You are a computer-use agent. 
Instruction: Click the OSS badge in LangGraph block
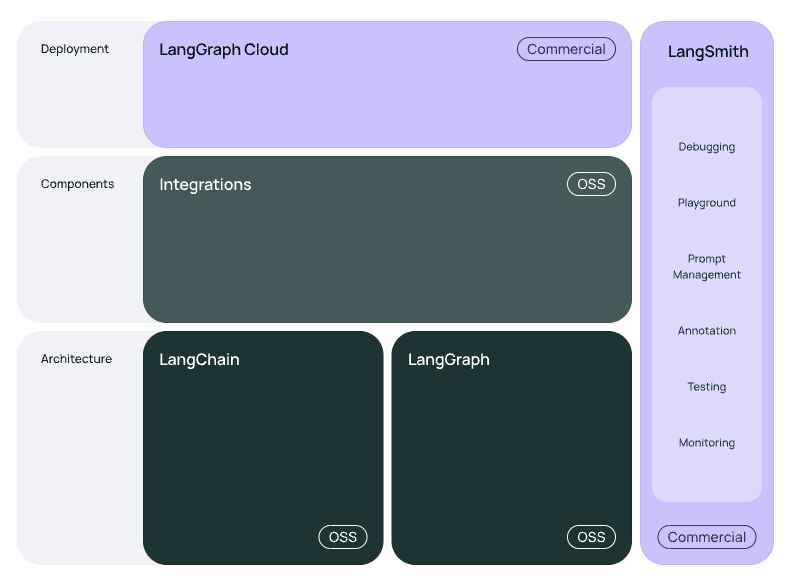coord(591,537)
